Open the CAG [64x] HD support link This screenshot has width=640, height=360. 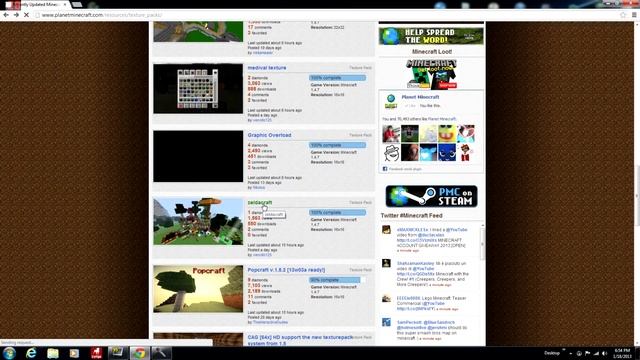300,340
